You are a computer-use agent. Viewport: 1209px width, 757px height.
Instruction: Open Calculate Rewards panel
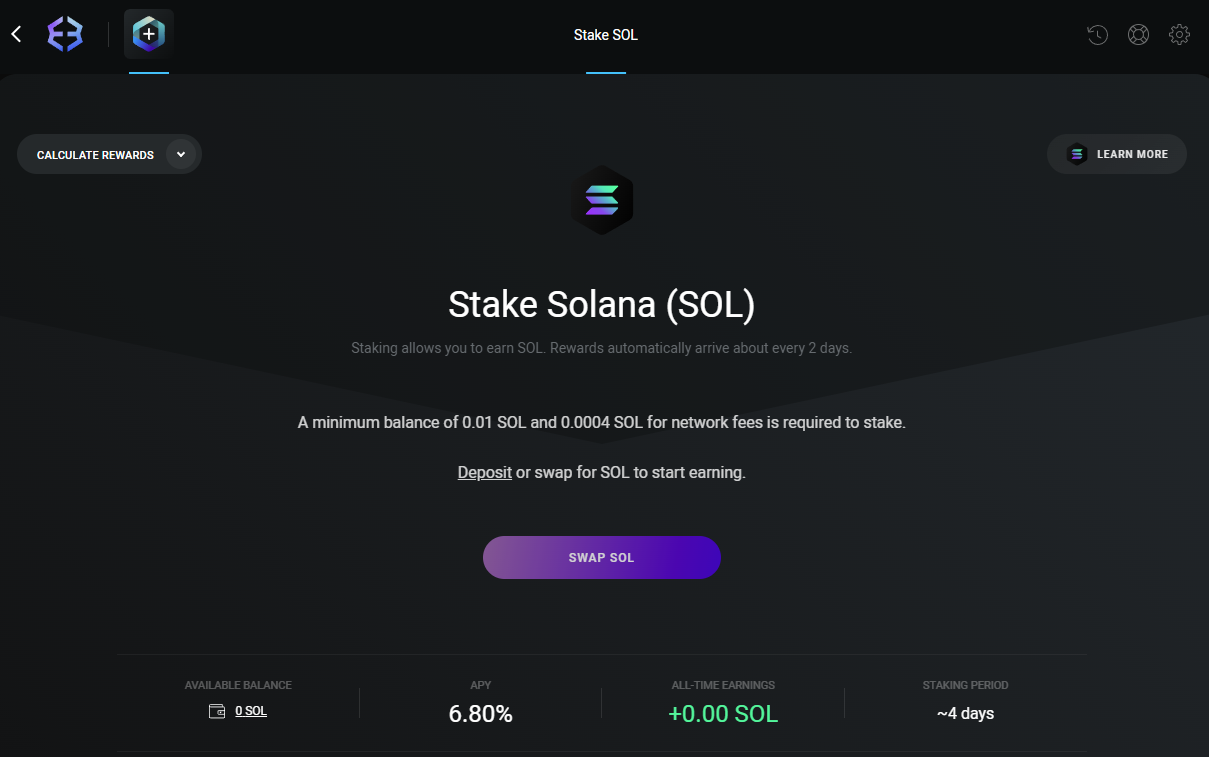[x=109, y=155]
